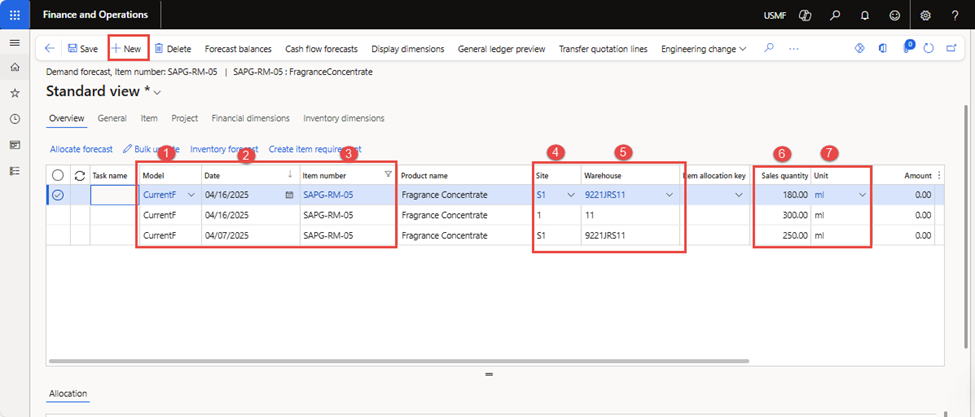Open the form in a new window
975x417 pixels.
951,48
